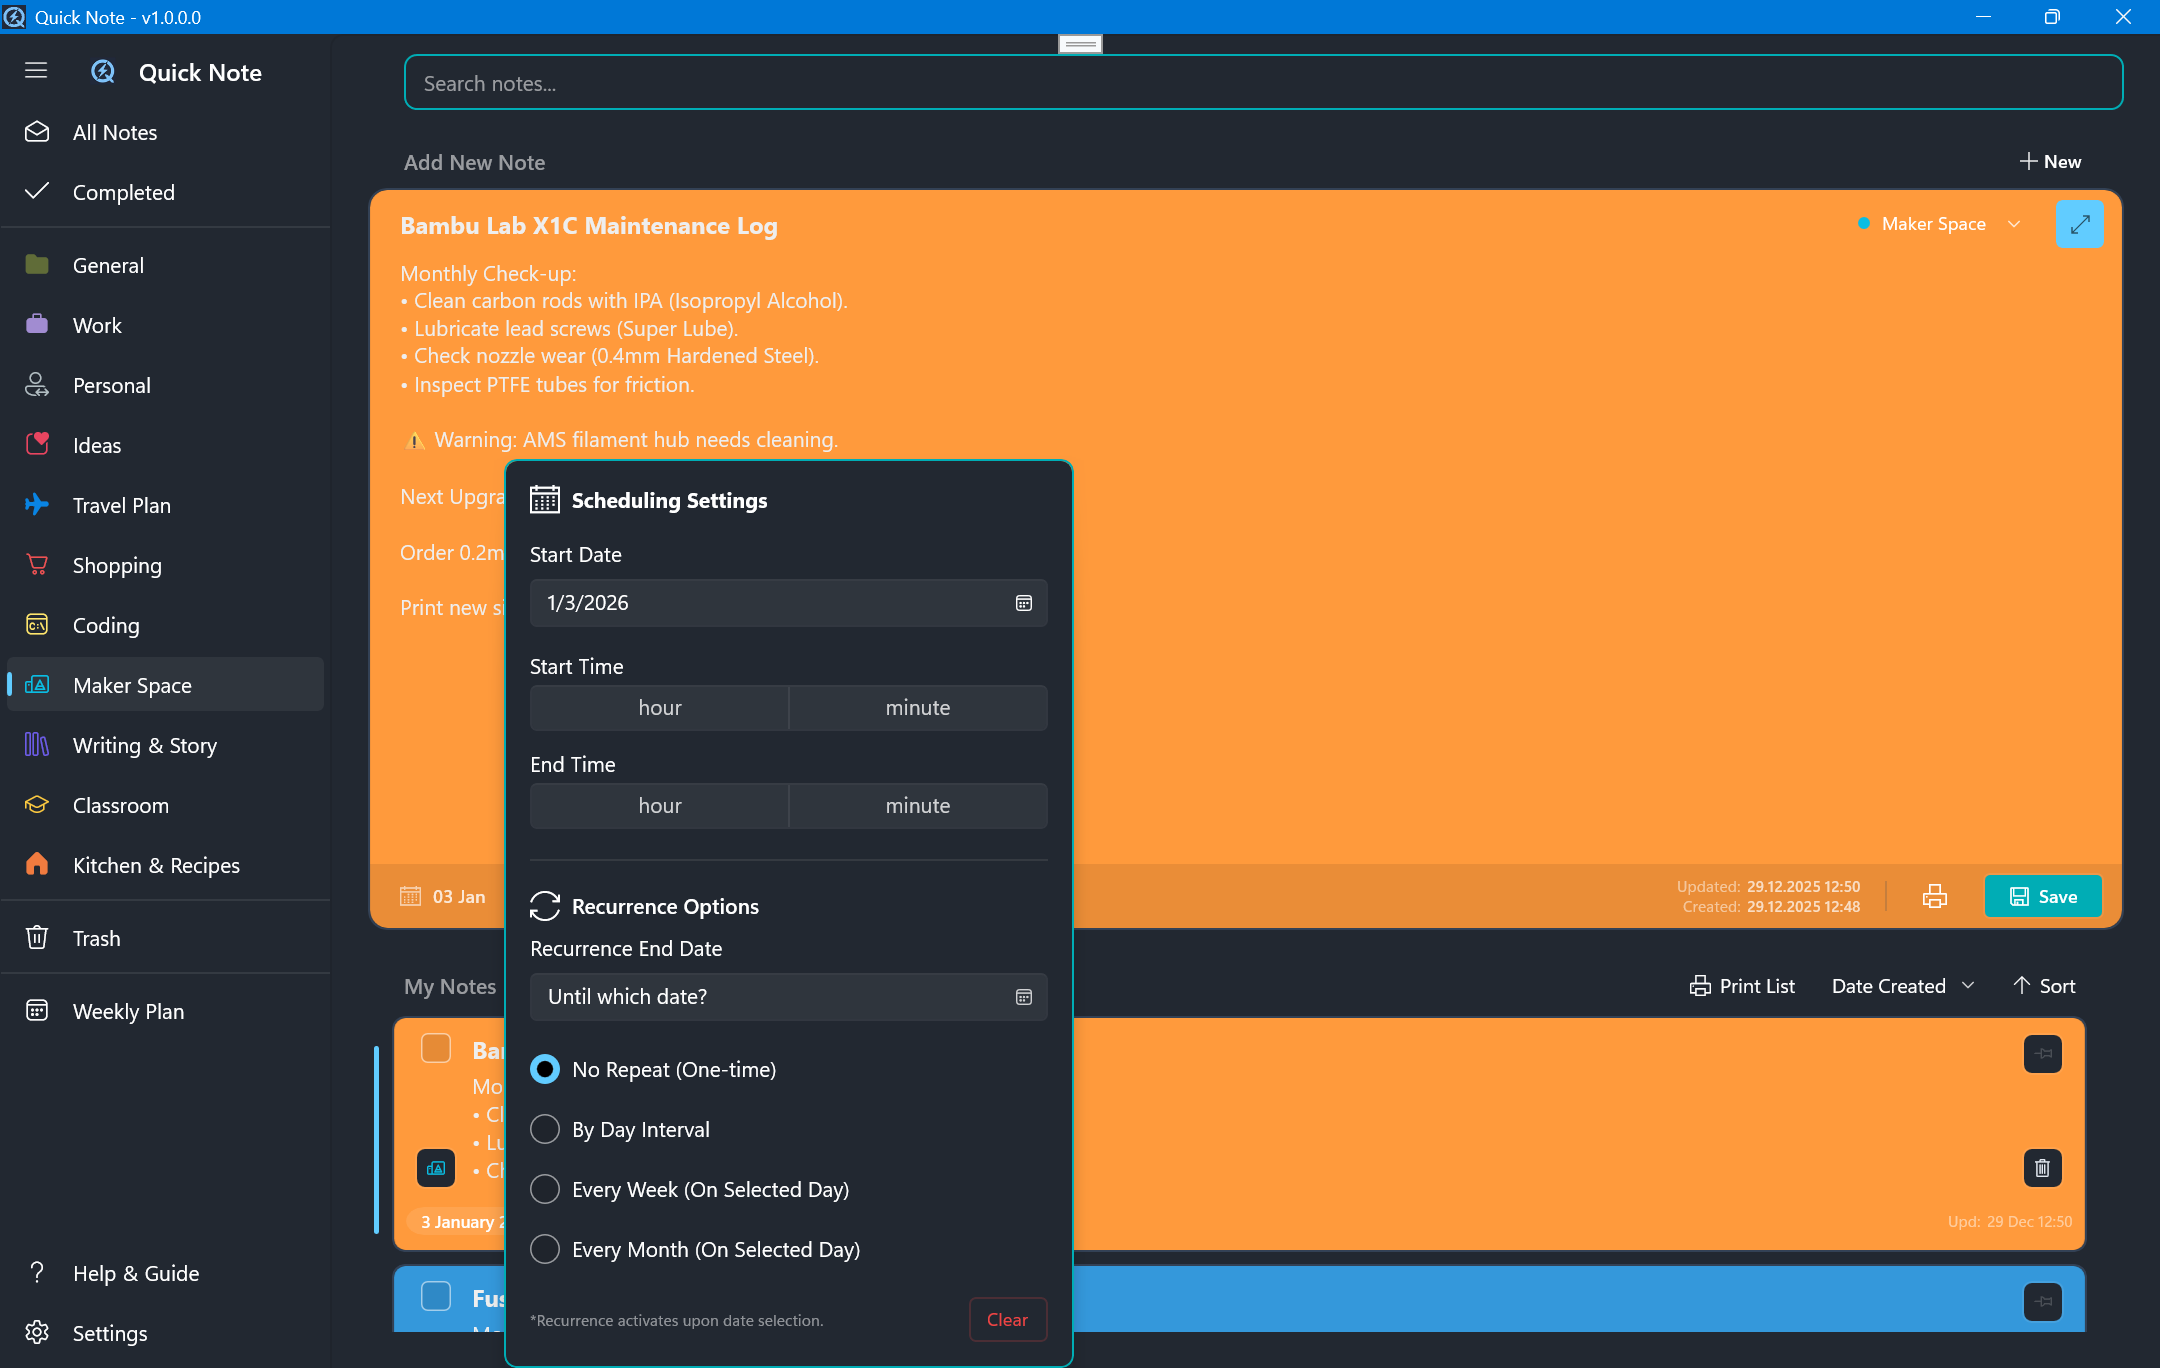2160x1368 pixels.
Task: Open Start Date calendar picker icon
Action: 1023,603
